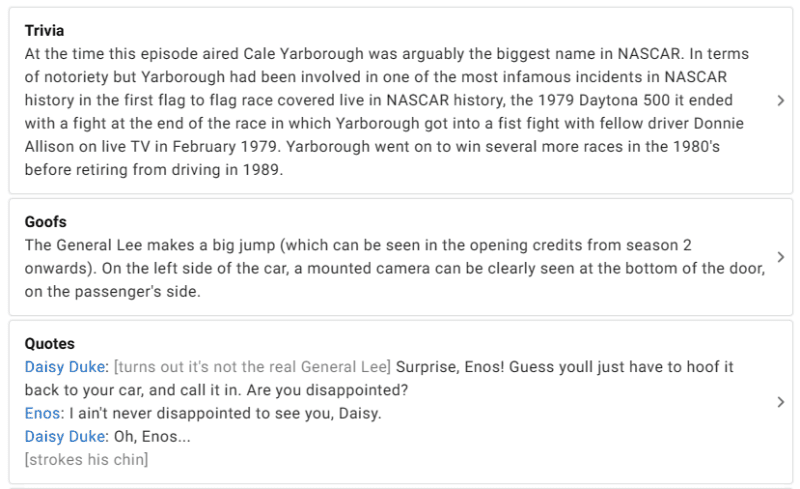Click the second Daisy Duke link before "Oh, Enos..."
Viewport: 800px width, 489px height.
pos(65,436)
